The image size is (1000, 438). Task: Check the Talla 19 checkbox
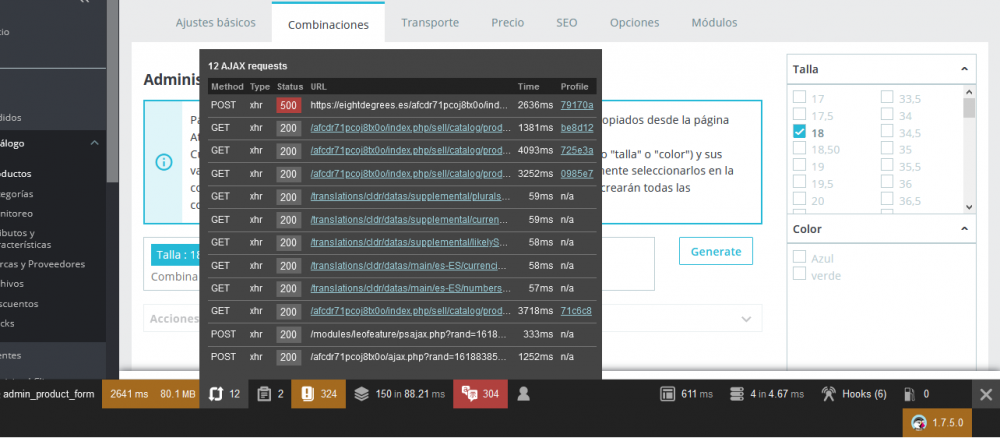(x=798, y=166)
